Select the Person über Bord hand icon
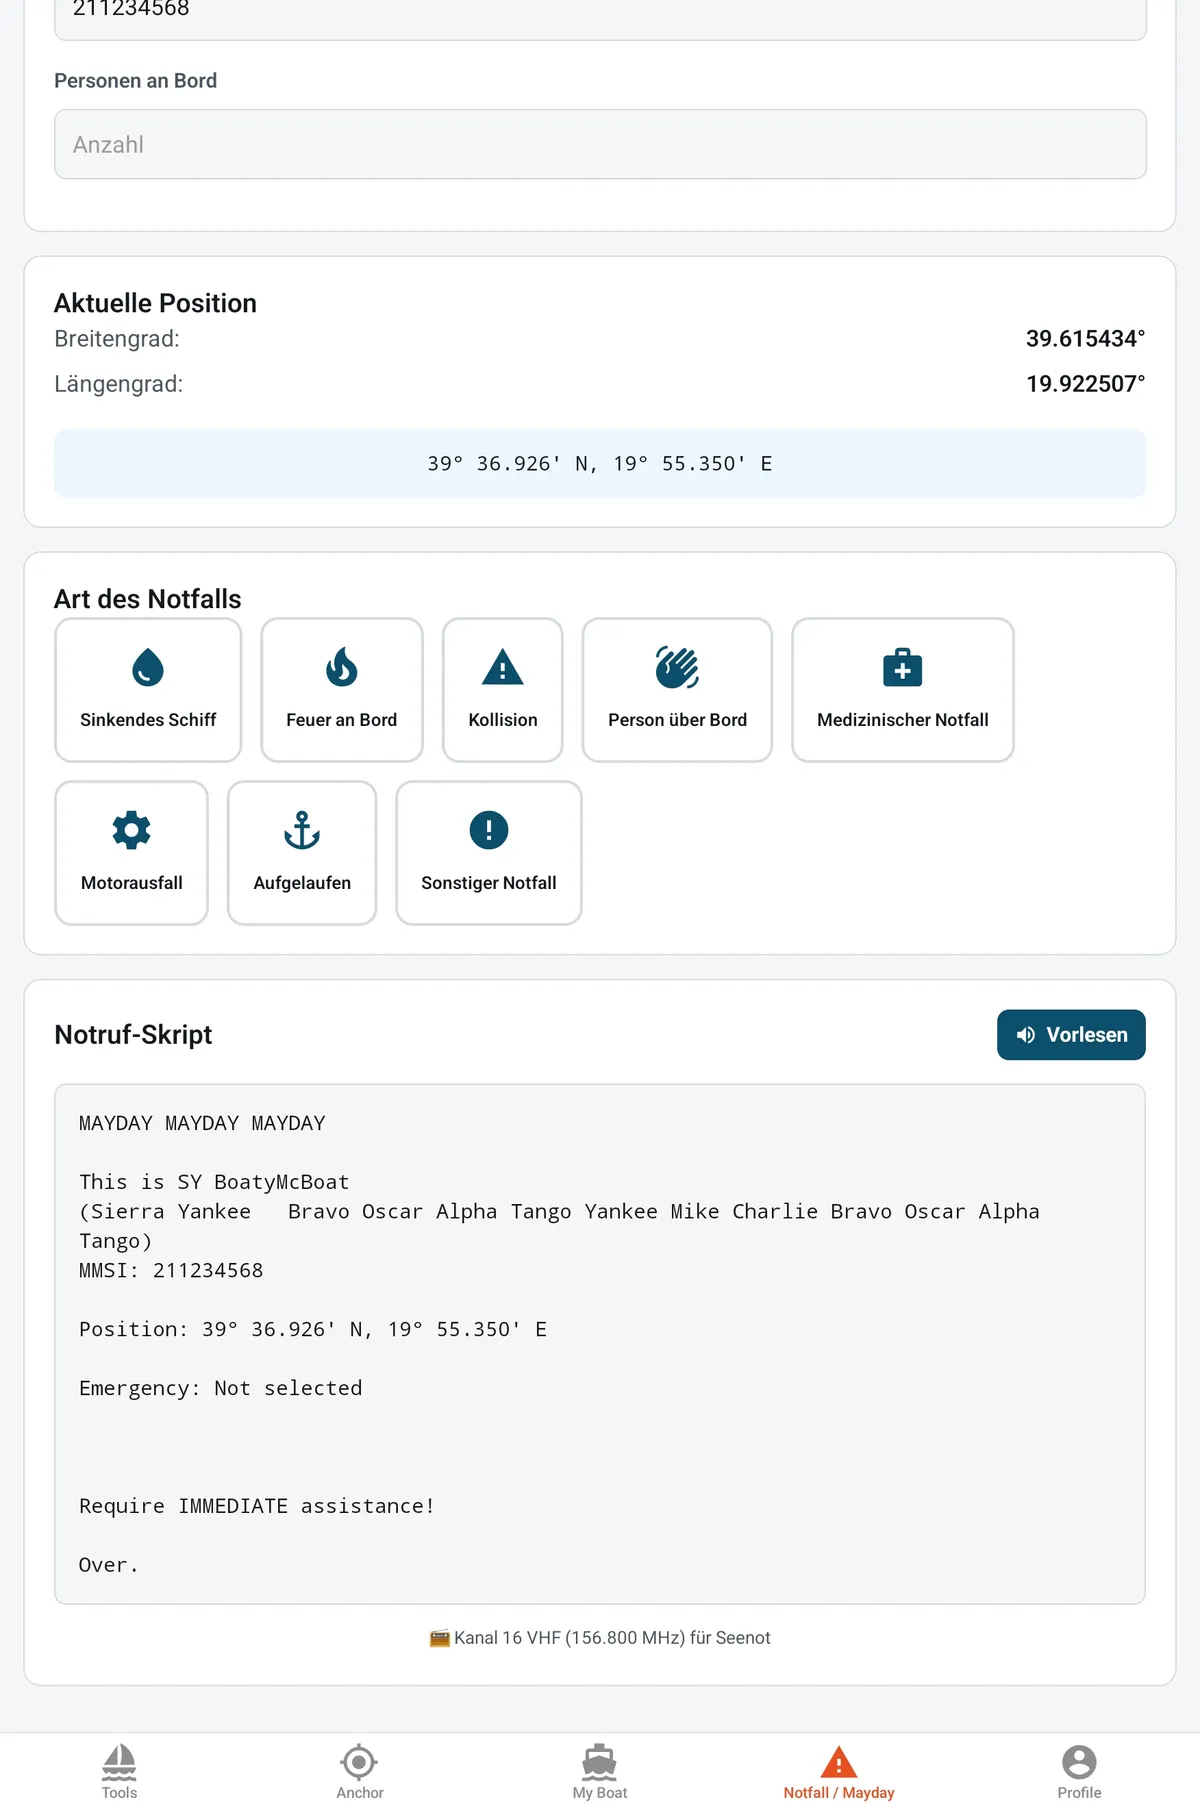Screen dimensions: 1200x1804 [677, 668]
